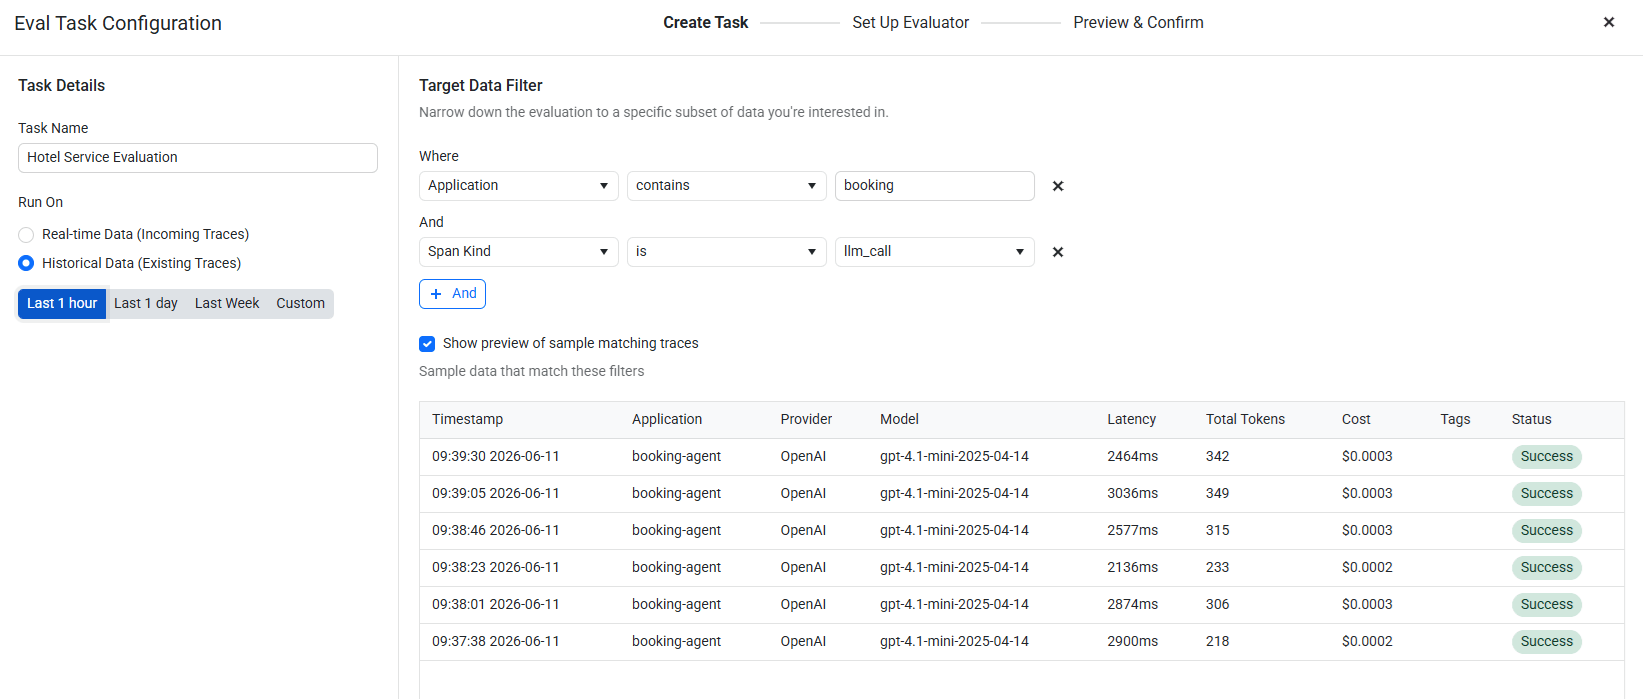Close the Eval Task Configuration dialog
The height and width of the screenshot is (699, 1643).
(x=1609, y=22)
